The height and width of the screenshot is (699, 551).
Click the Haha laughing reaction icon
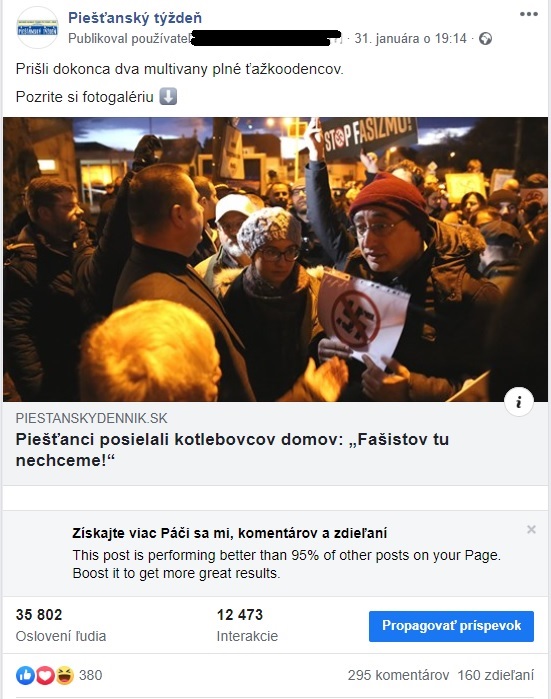click(65, 675)
